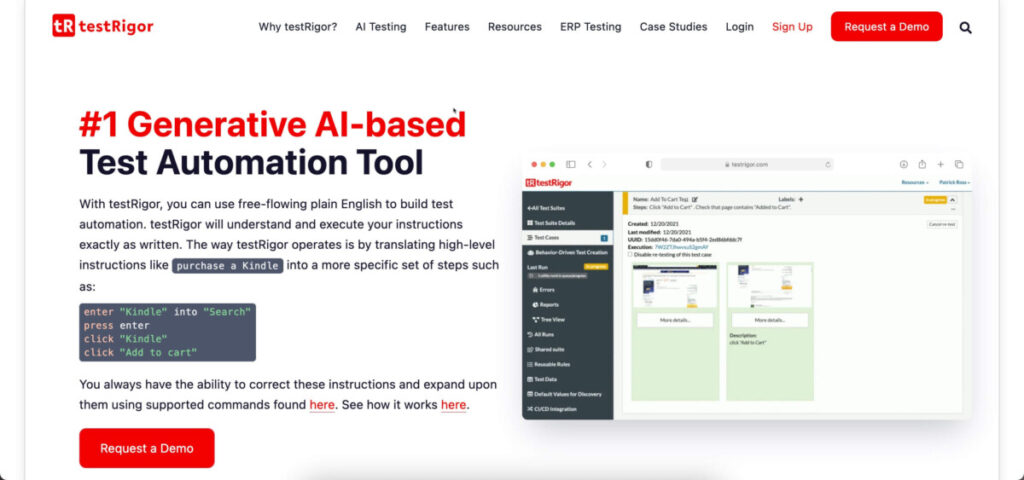Click the new tab plus icon in browser toolbar

click(940, 165)
